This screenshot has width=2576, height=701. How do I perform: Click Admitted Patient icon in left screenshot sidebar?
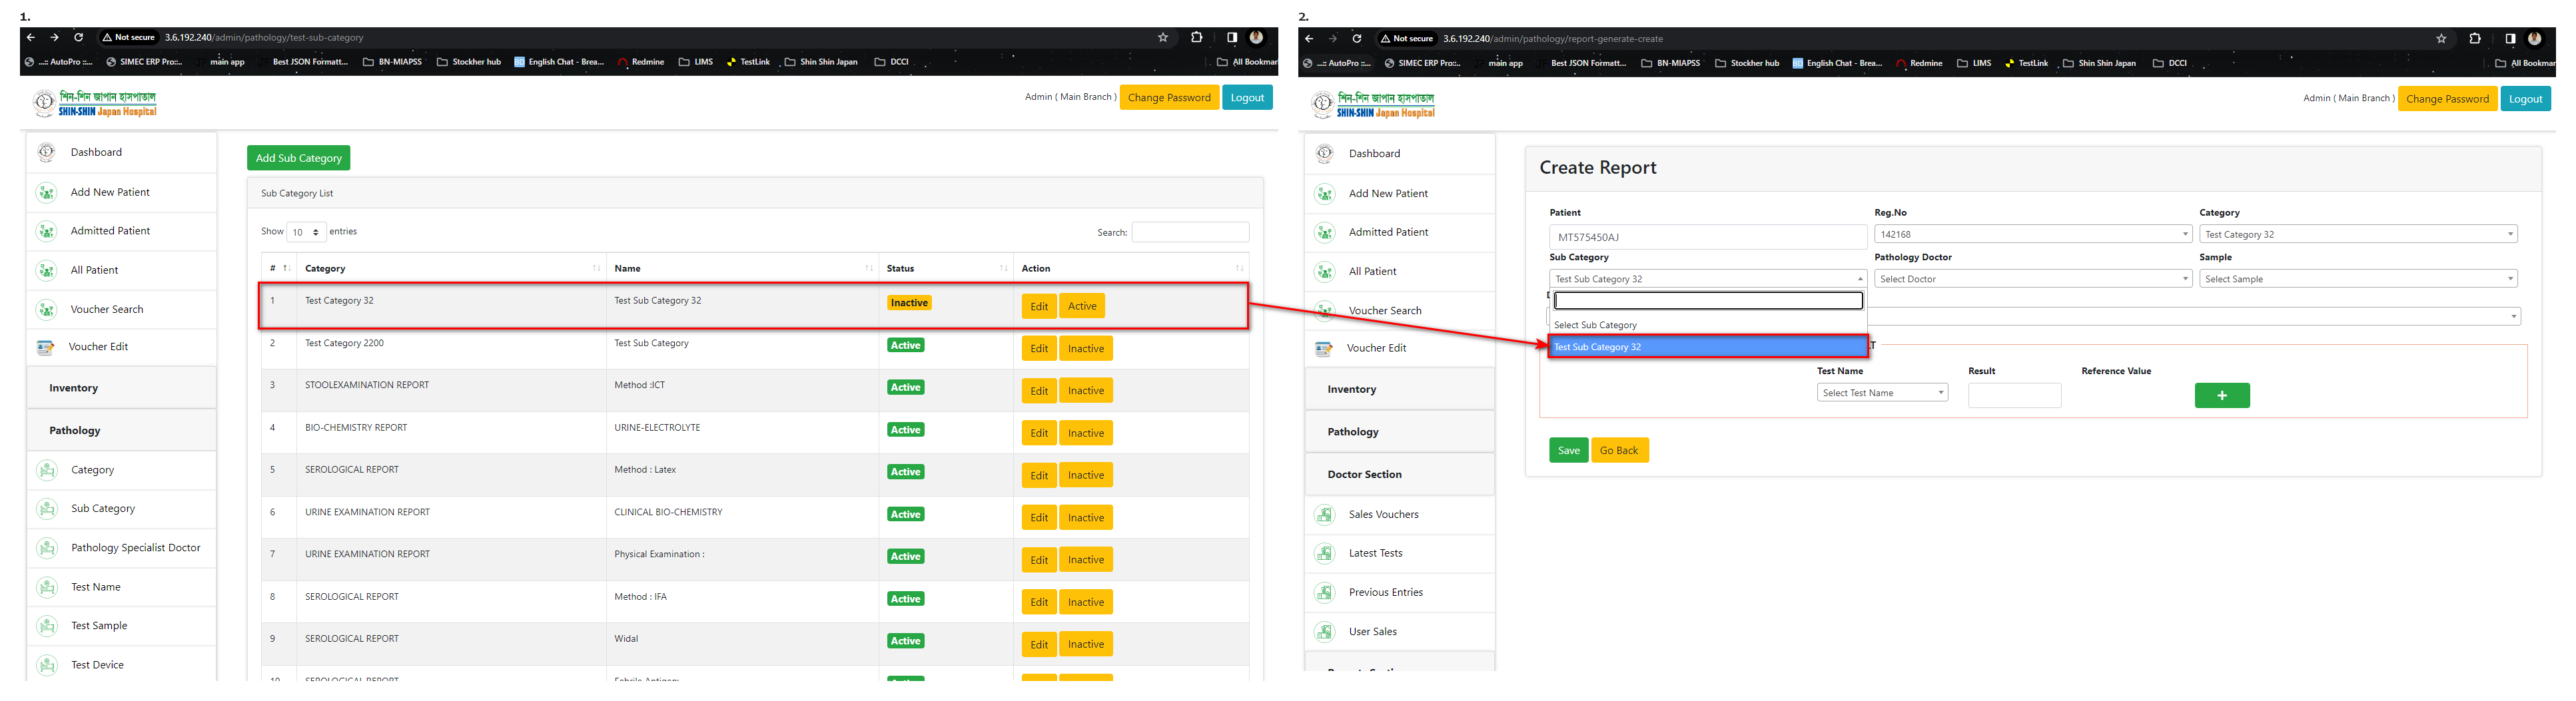point(46,231)
